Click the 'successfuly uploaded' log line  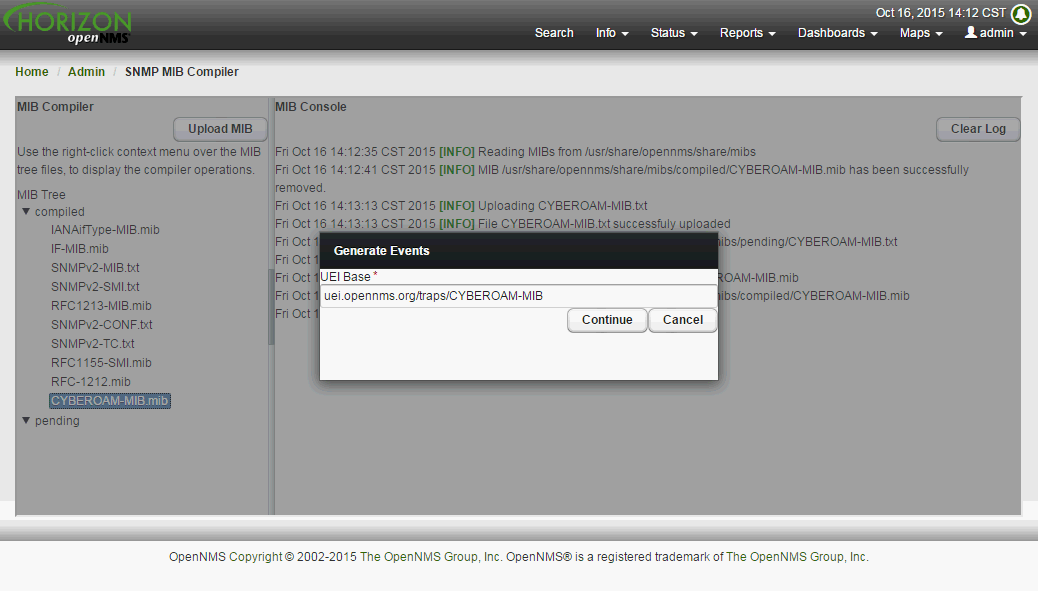point(502,224)
